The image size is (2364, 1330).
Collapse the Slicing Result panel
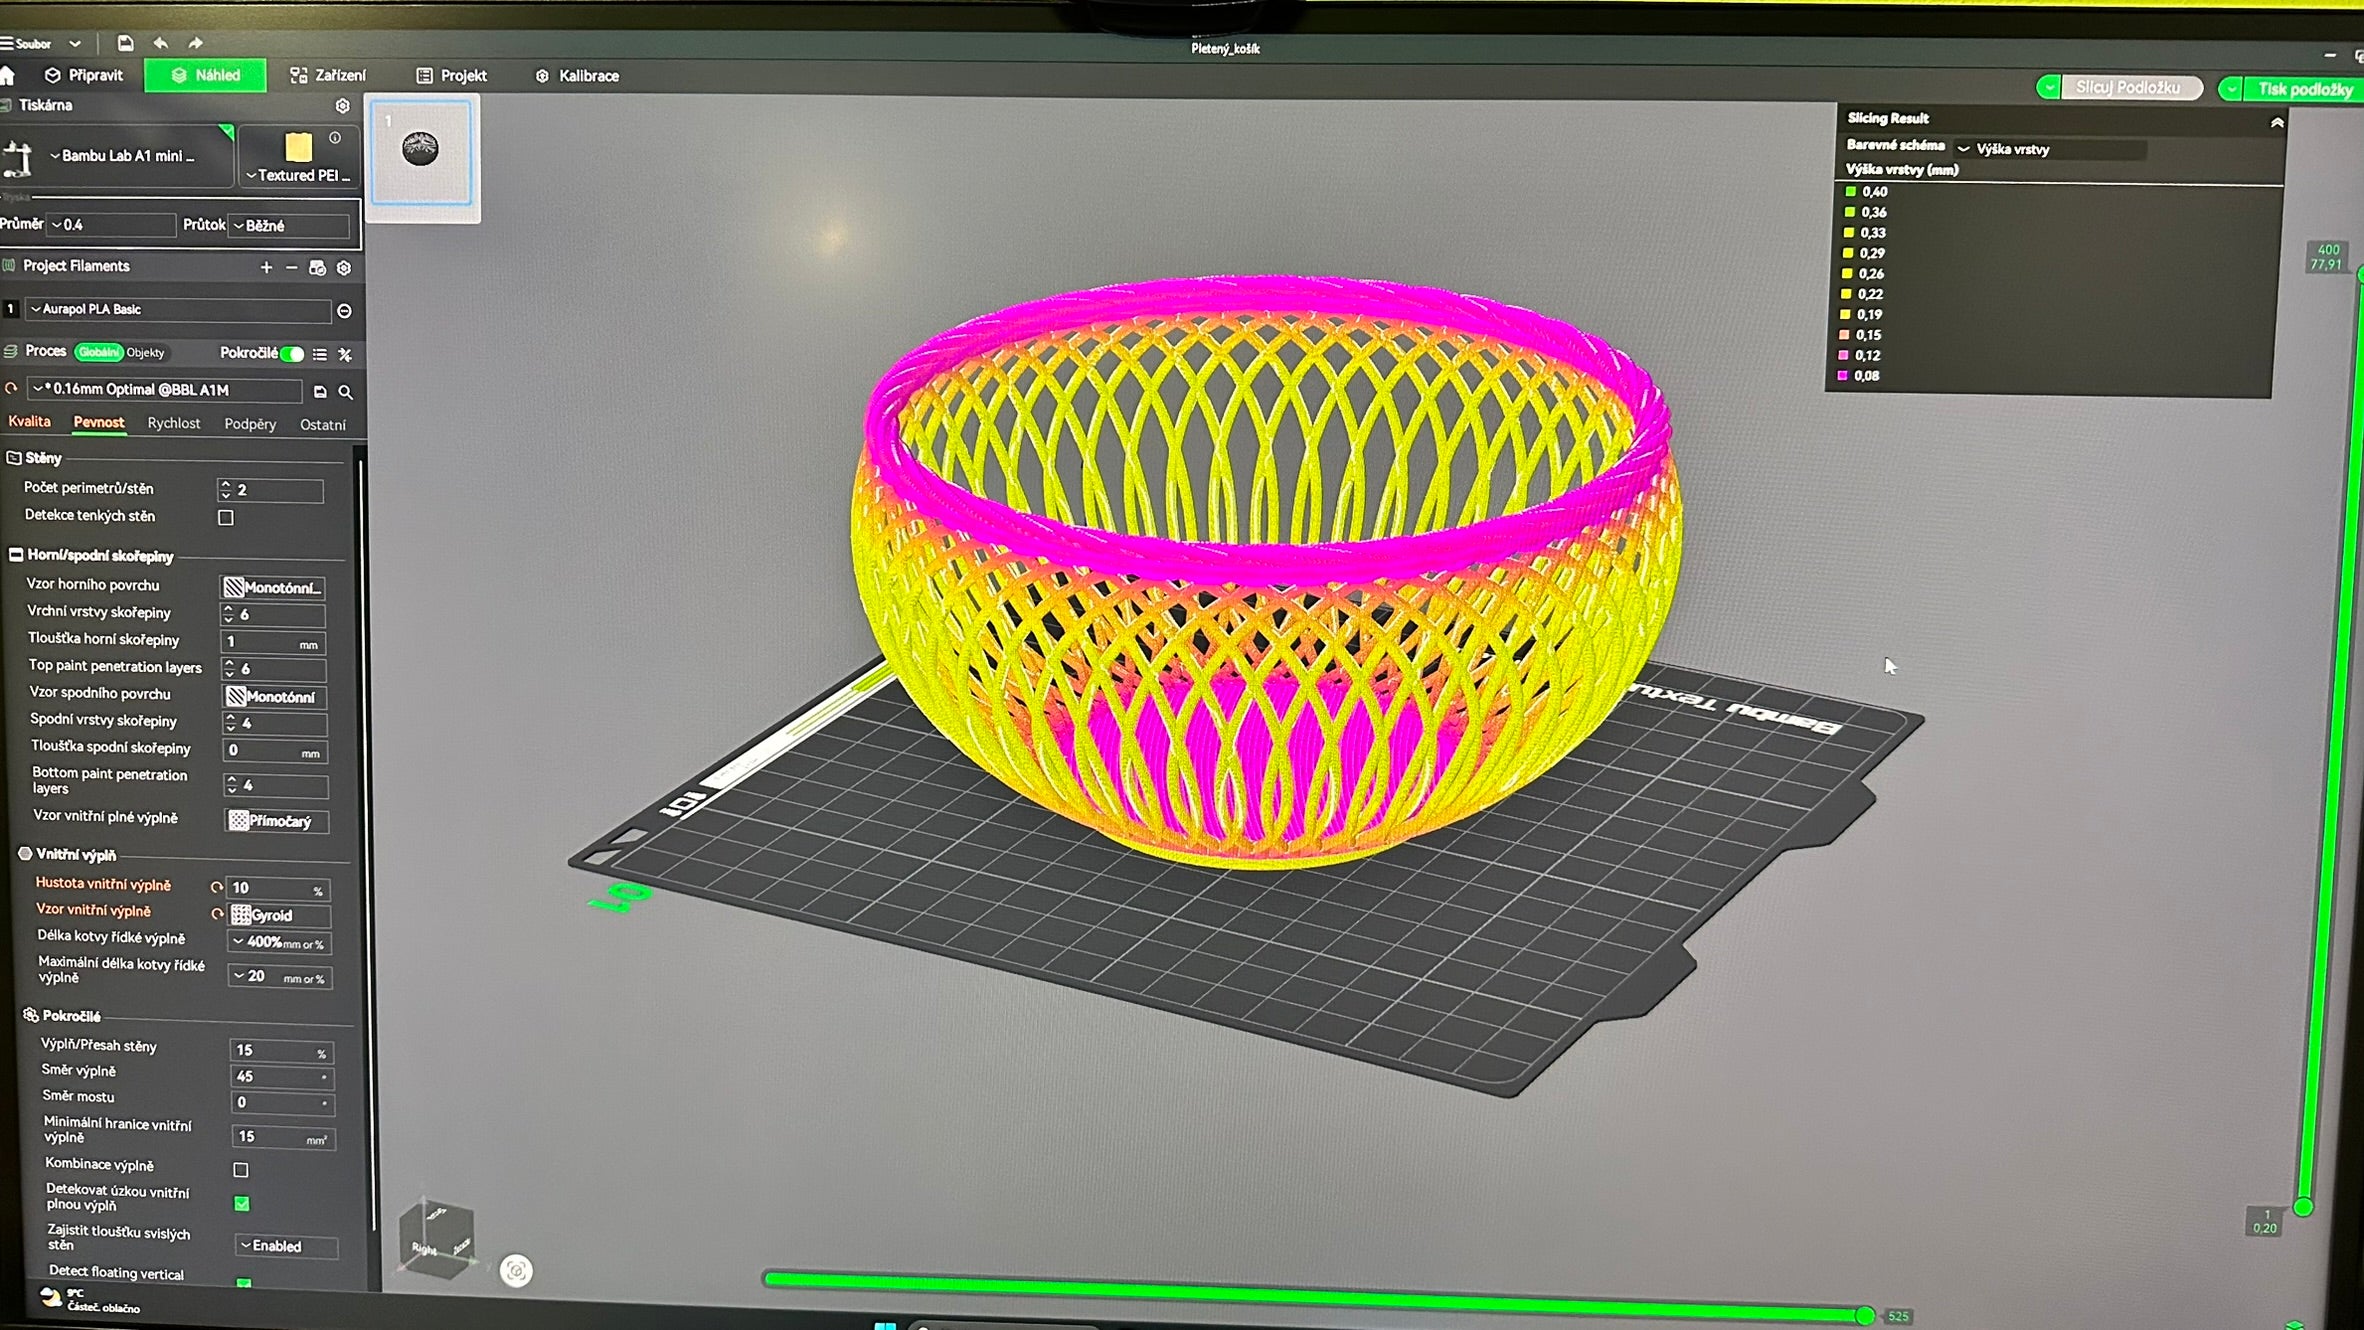coord(2277,123)
